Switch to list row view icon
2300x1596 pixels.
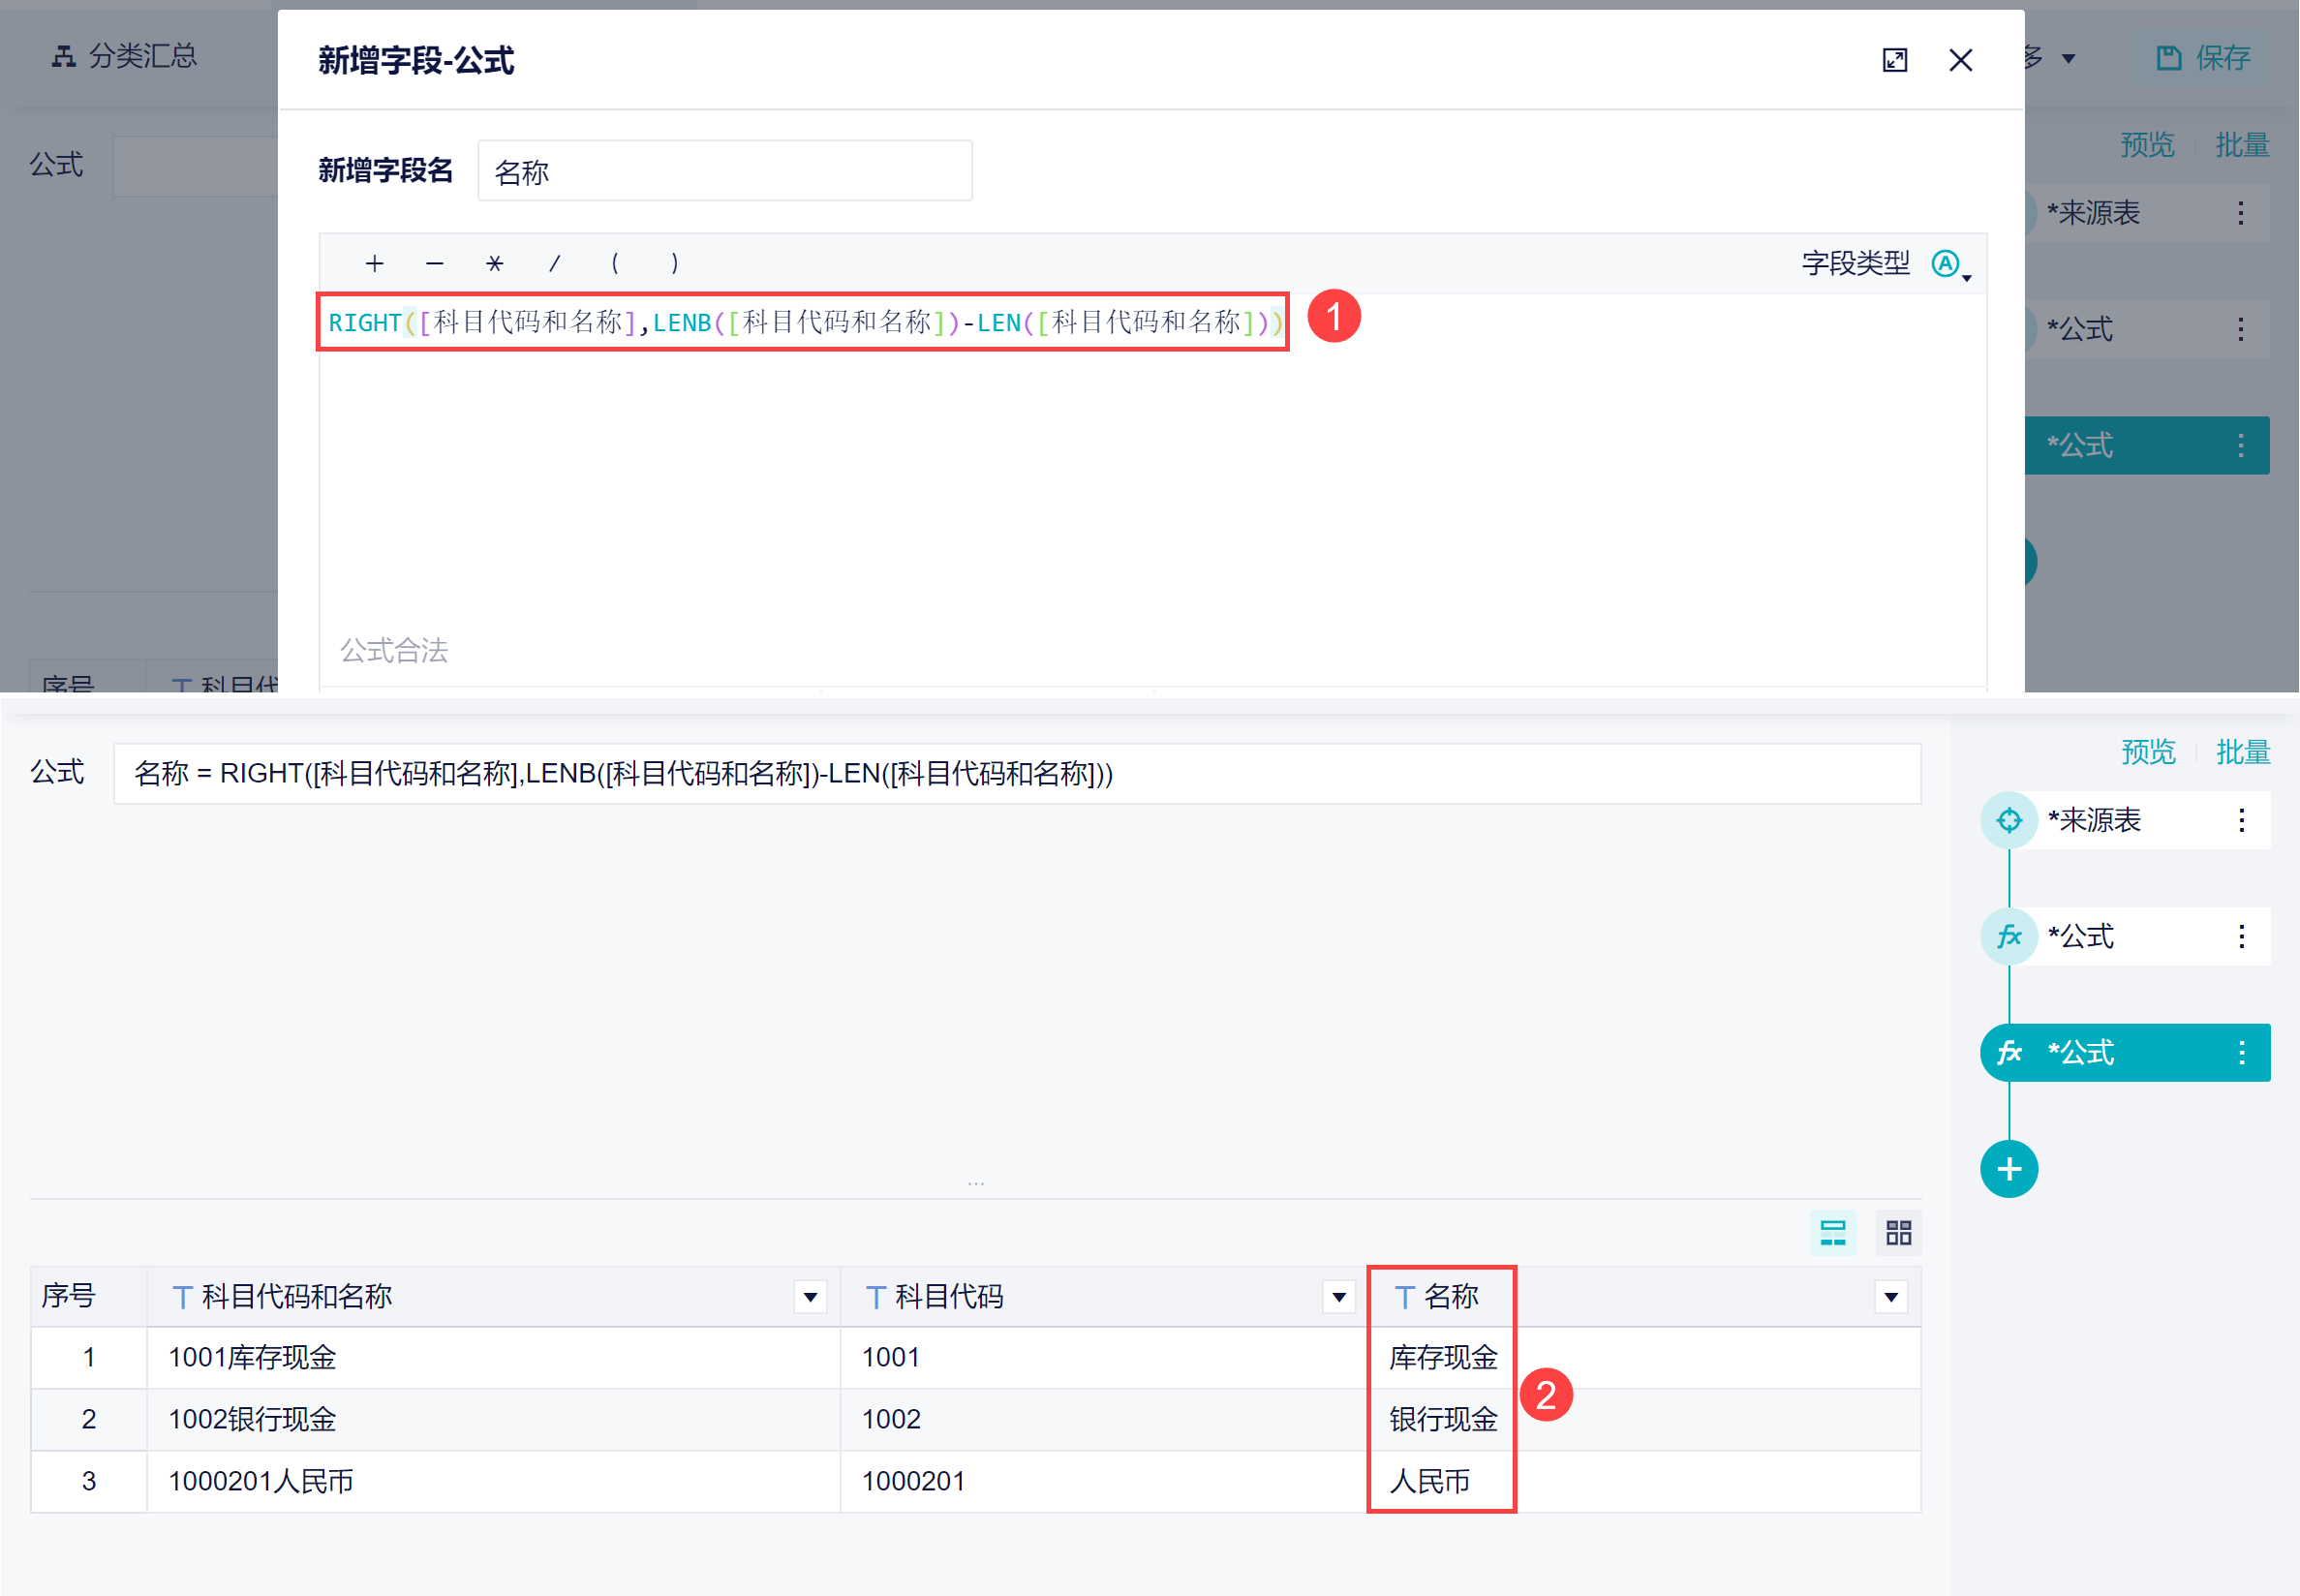pos(1833,1232)
